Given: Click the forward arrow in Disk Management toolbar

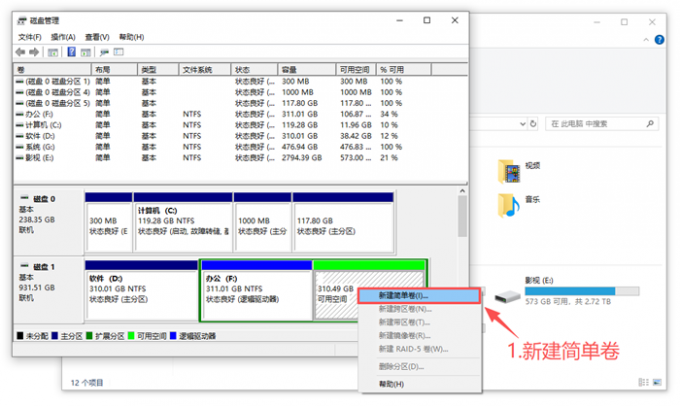Looking at the screenshot, I should 34,52.
